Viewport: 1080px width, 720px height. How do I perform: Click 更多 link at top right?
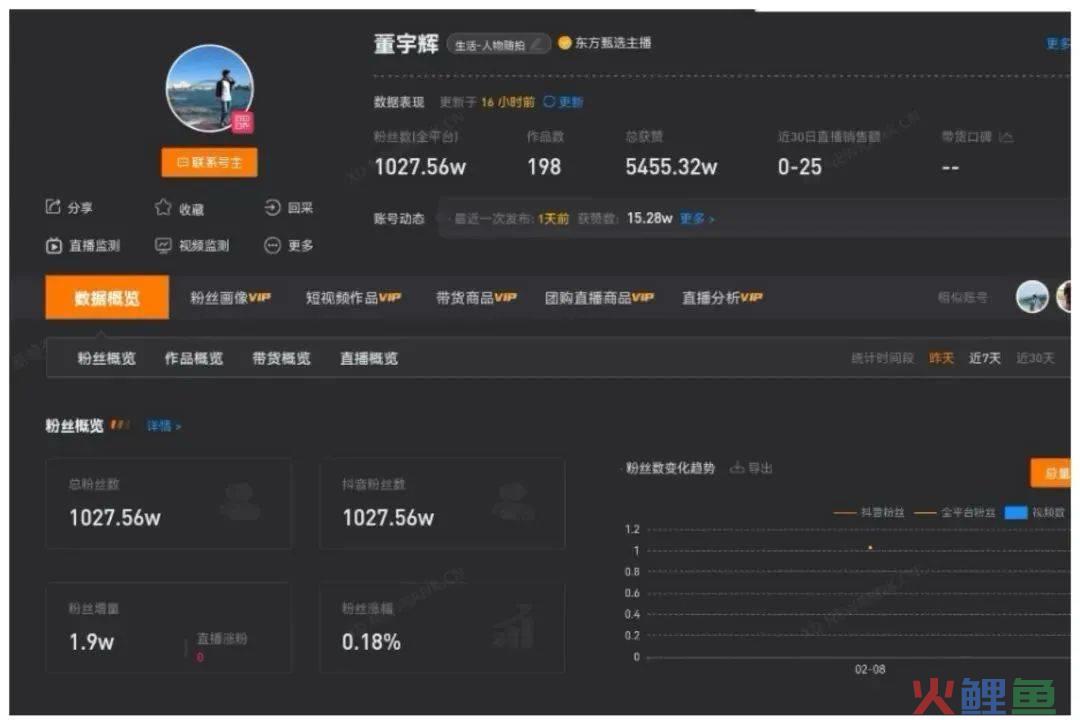coord(1058,43)
